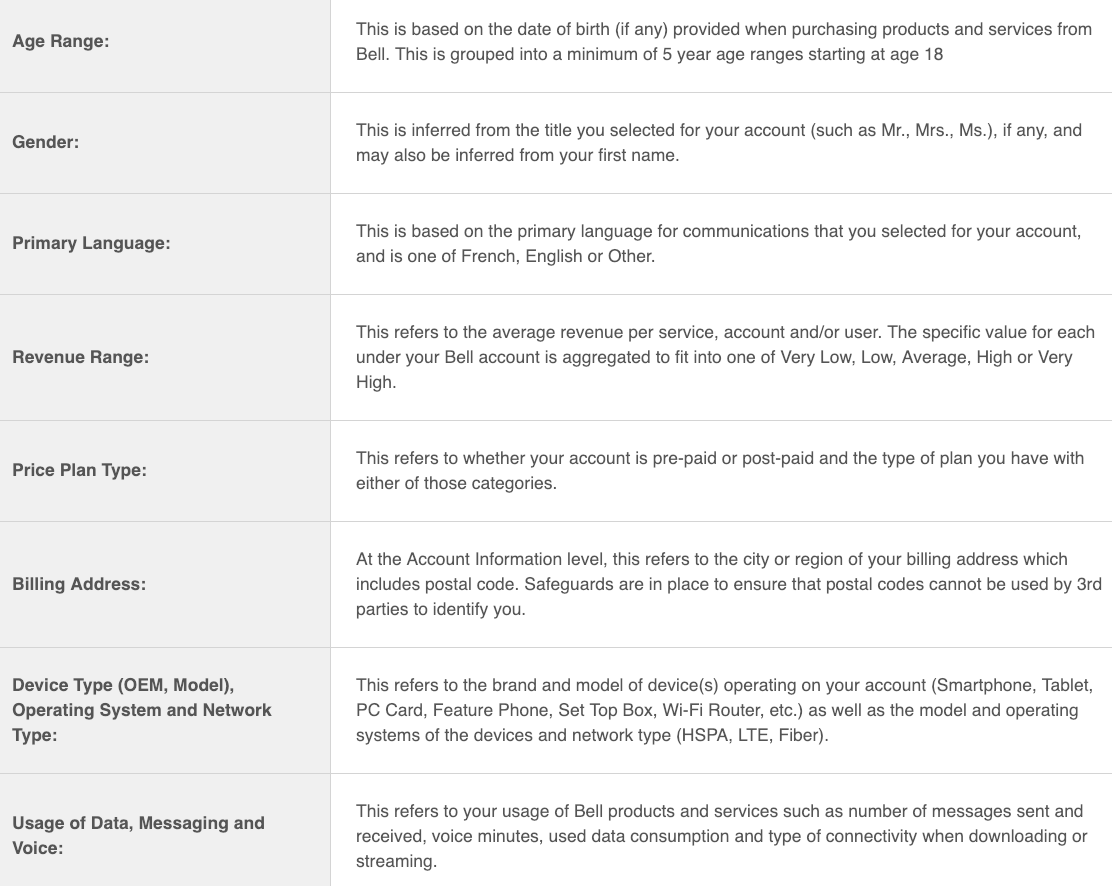The height and width of the screenshot is (886, 1112).
Task: Click the 'Age Range:' row label
Action: (60, 42)
